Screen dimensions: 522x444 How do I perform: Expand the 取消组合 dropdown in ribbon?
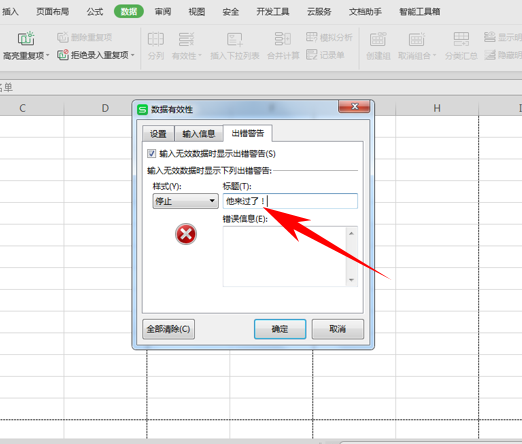[434, 55]
